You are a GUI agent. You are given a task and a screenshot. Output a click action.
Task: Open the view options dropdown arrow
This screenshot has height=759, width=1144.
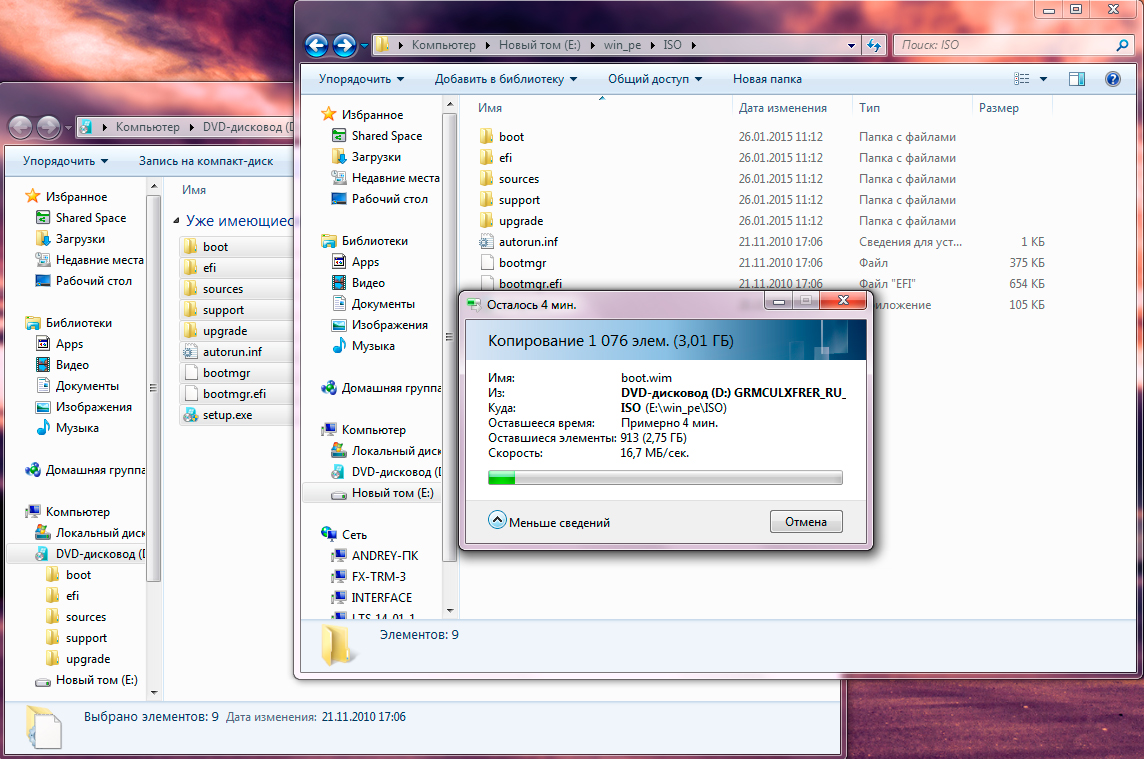[1043, 79]
